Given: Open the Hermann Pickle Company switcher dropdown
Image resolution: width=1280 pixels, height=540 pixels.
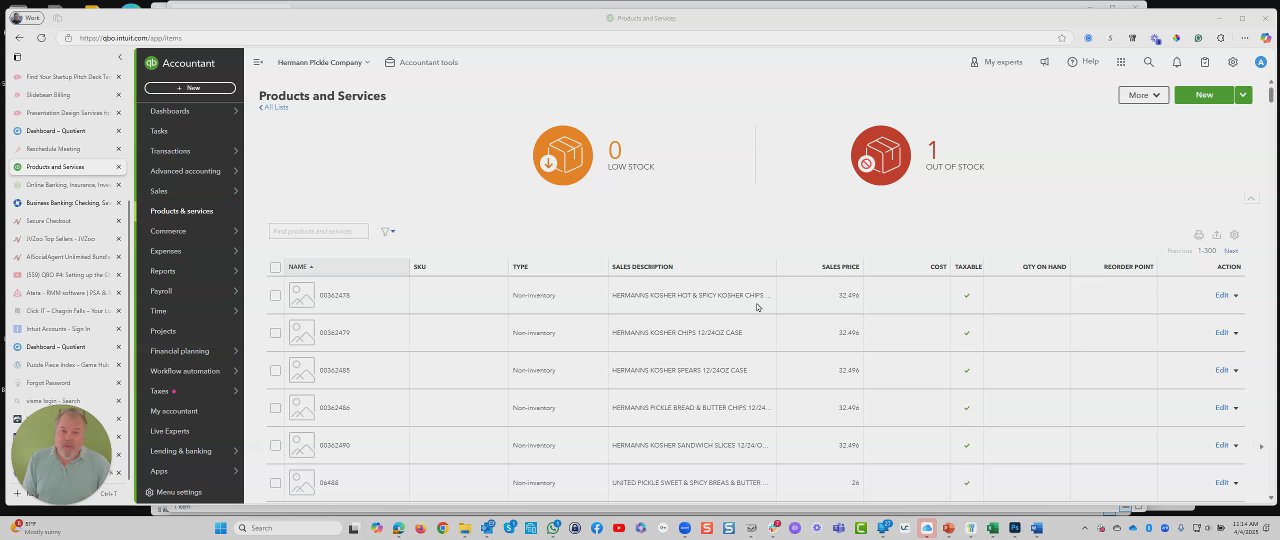Looking at the screenshot, I should [323, 62].
